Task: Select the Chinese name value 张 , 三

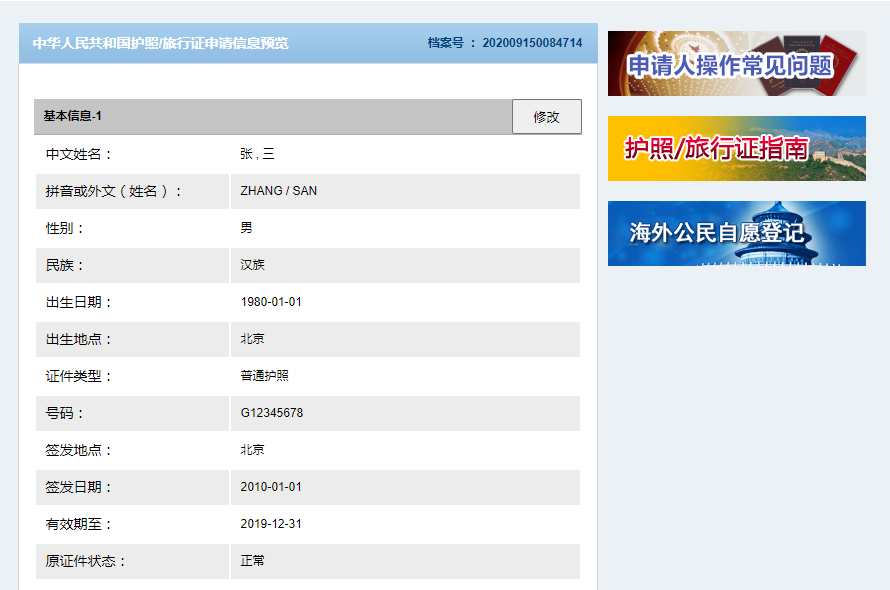Action: tap(257, 154)
